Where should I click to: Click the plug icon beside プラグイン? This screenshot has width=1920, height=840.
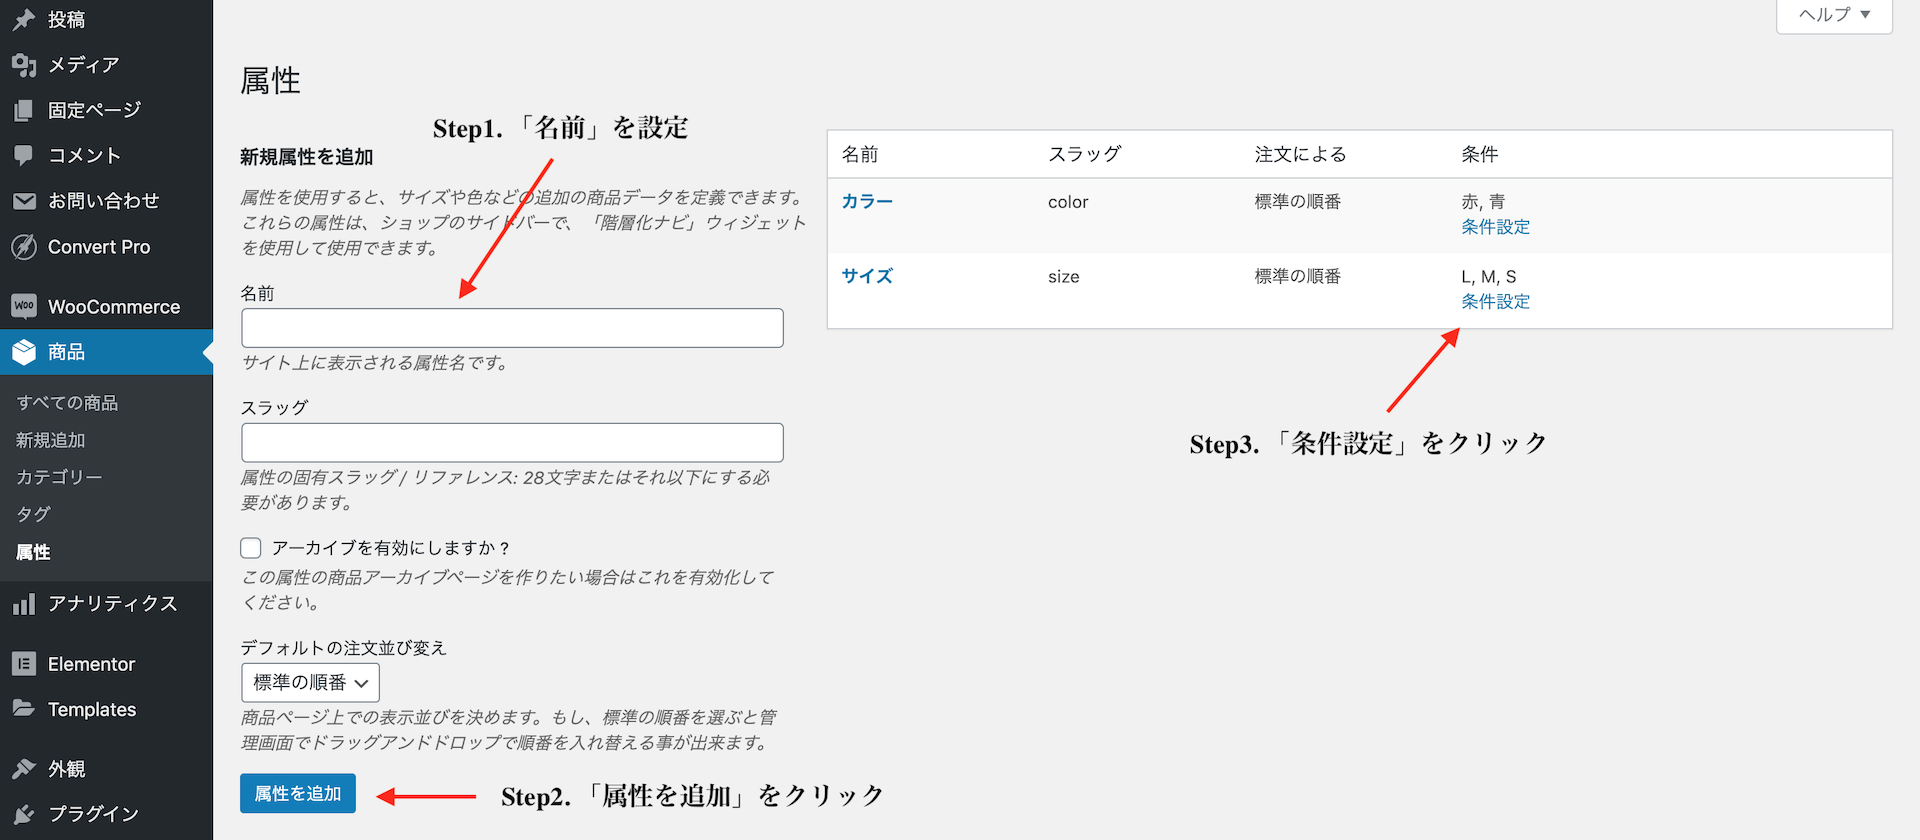24,814
